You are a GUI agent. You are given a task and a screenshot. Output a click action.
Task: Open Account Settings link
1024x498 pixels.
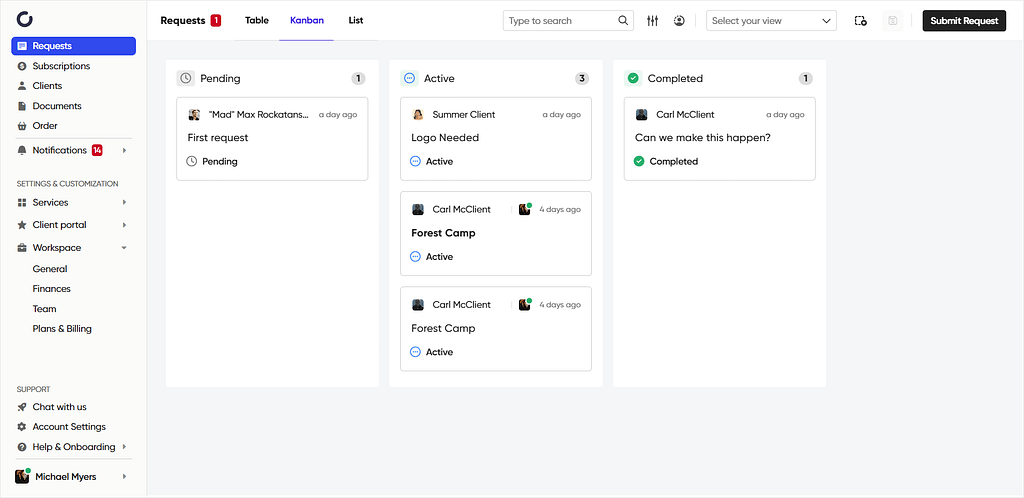tap(69, 426)
